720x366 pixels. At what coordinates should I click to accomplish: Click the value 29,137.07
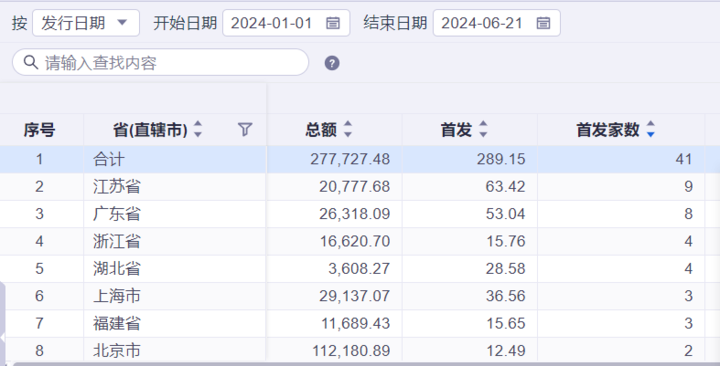coord(354,296)
